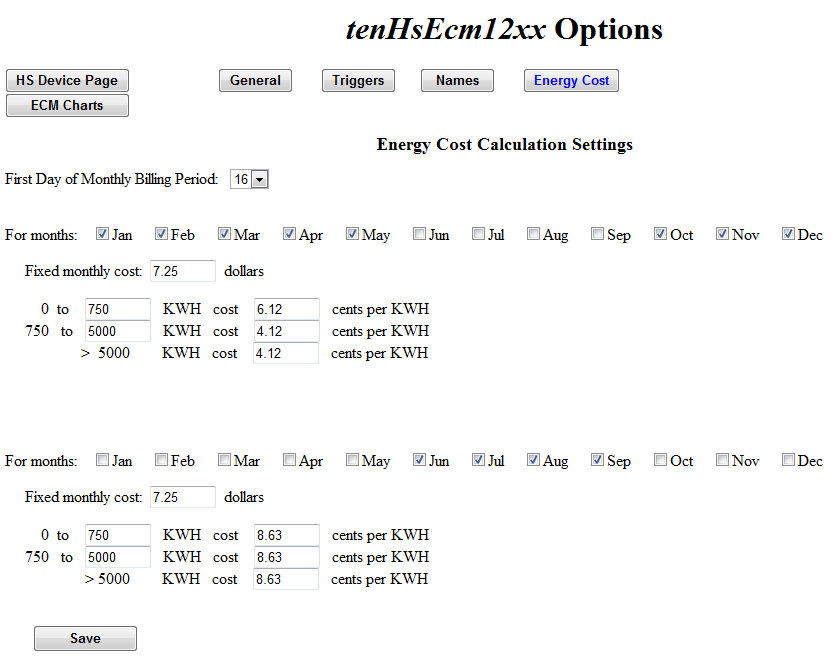Select the 6.12 cents per KWH field
Image resolution: width=839 pixels, height=666 pixels.
tap(286, 309)
